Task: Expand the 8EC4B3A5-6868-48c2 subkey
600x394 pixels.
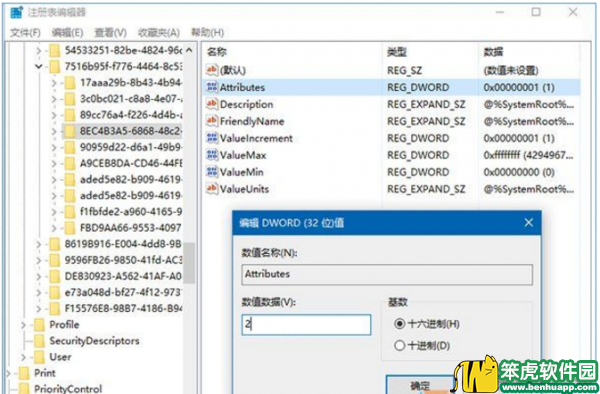Action: pos(54,131)
